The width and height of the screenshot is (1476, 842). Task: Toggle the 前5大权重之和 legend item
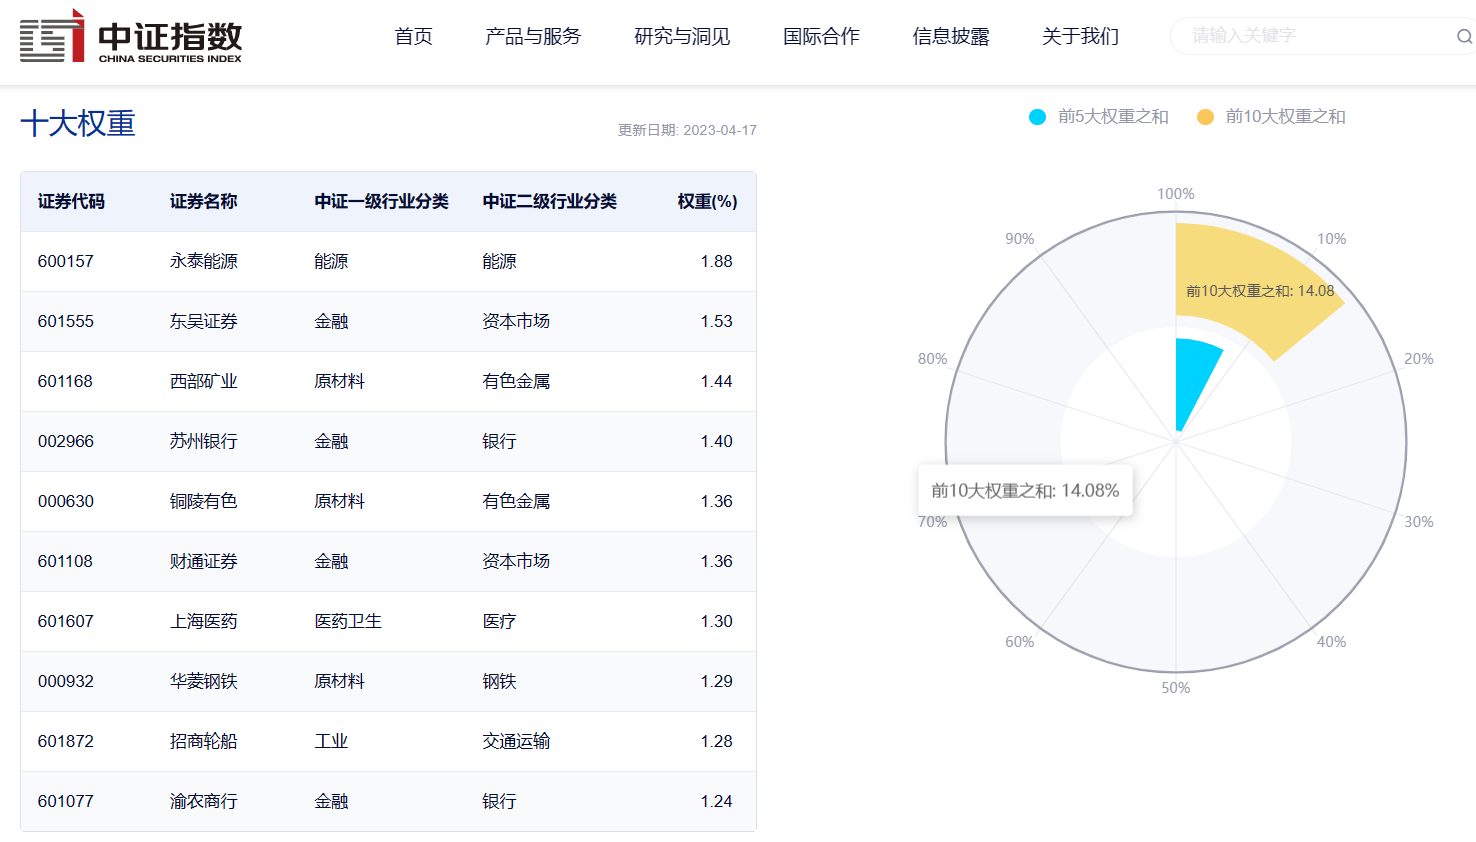(x=1099, y=117)
